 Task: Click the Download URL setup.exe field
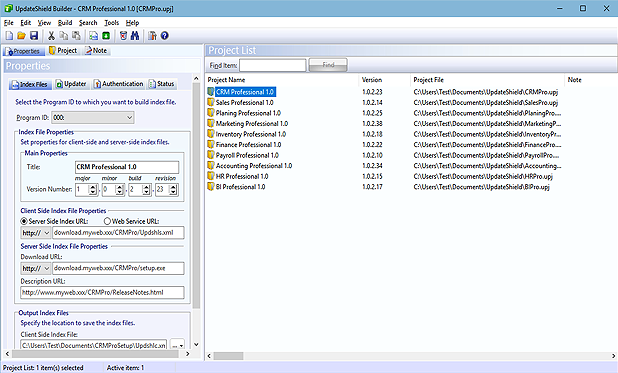pos(118,269)
